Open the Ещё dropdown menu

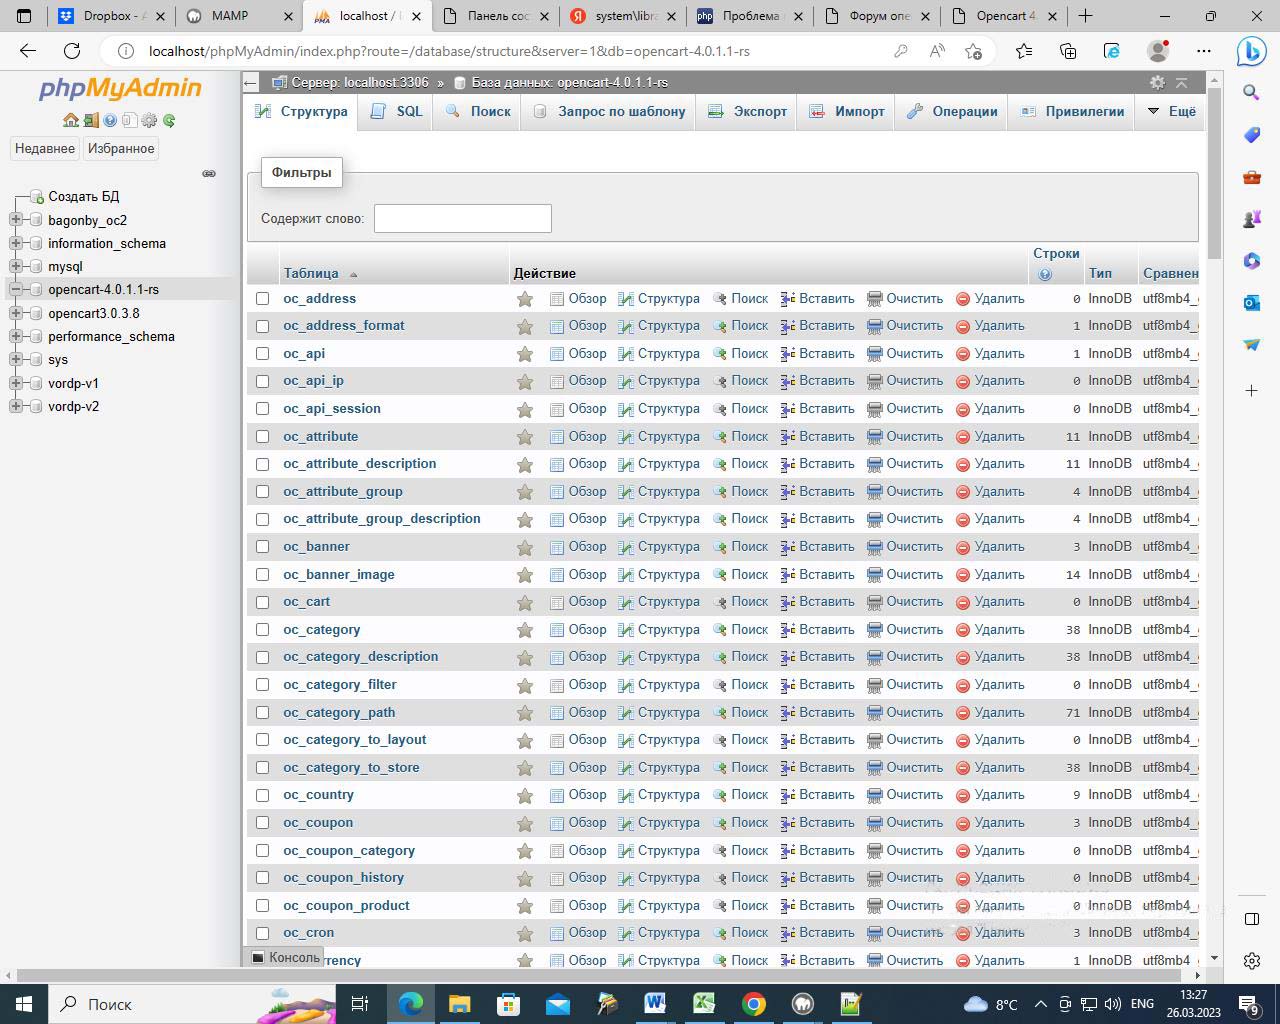tap(1171, 111)
